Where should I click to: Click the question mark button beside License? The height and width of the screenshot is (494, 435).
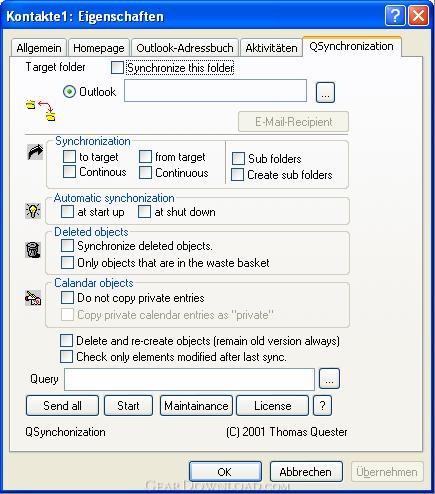tap(322, 406)
